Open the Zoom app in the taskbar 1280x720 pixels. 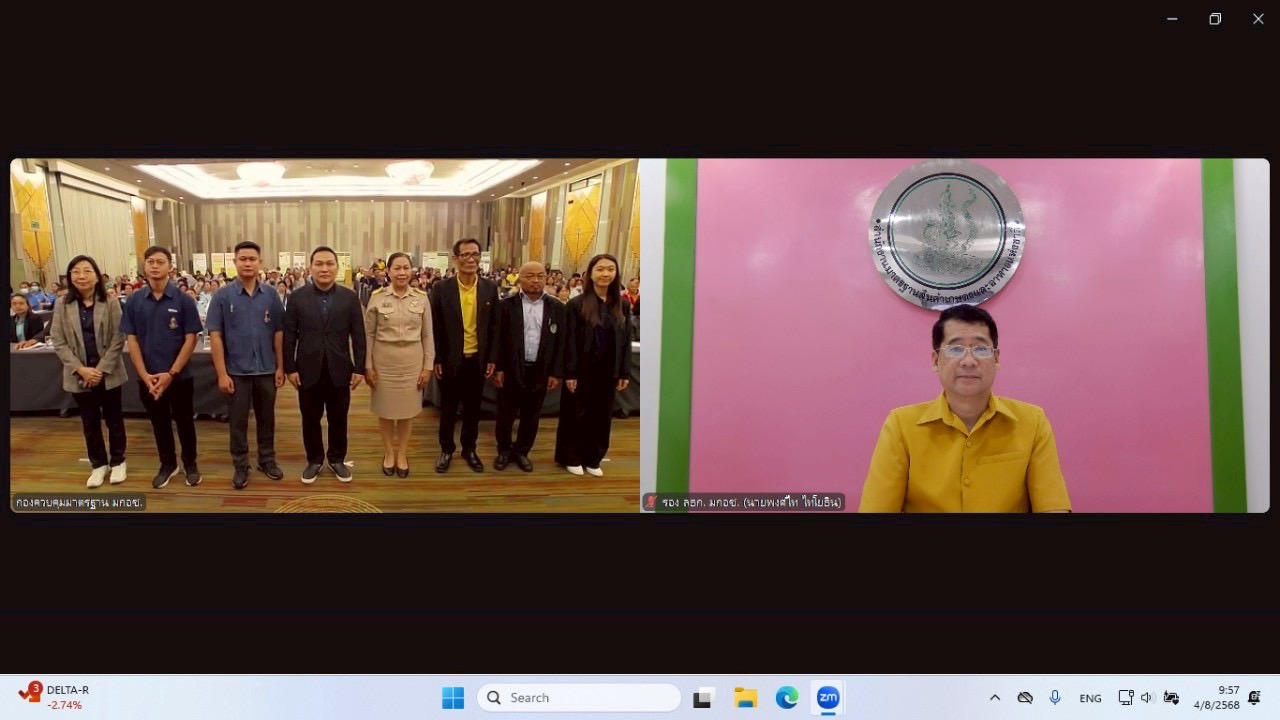(828, 698)
